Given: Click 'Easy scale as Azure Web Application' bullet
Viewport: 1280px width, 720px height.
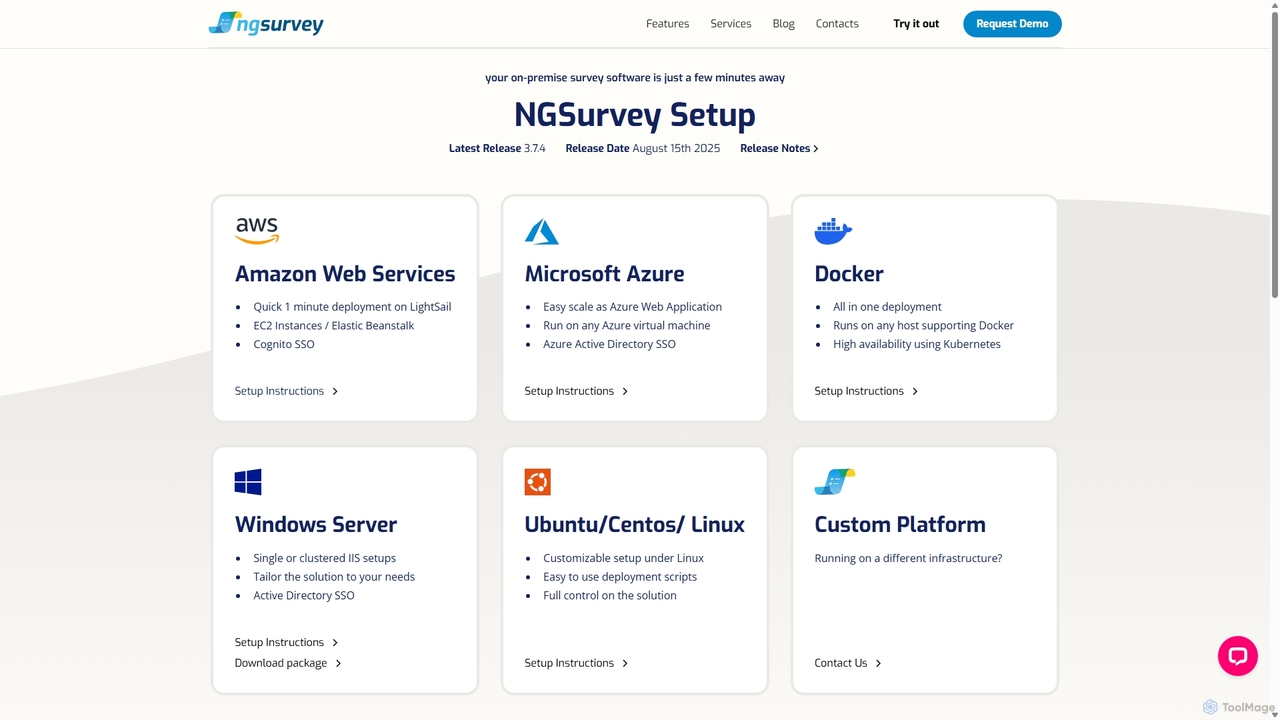Looking at the screenshot, I should [x=632, y=307].
